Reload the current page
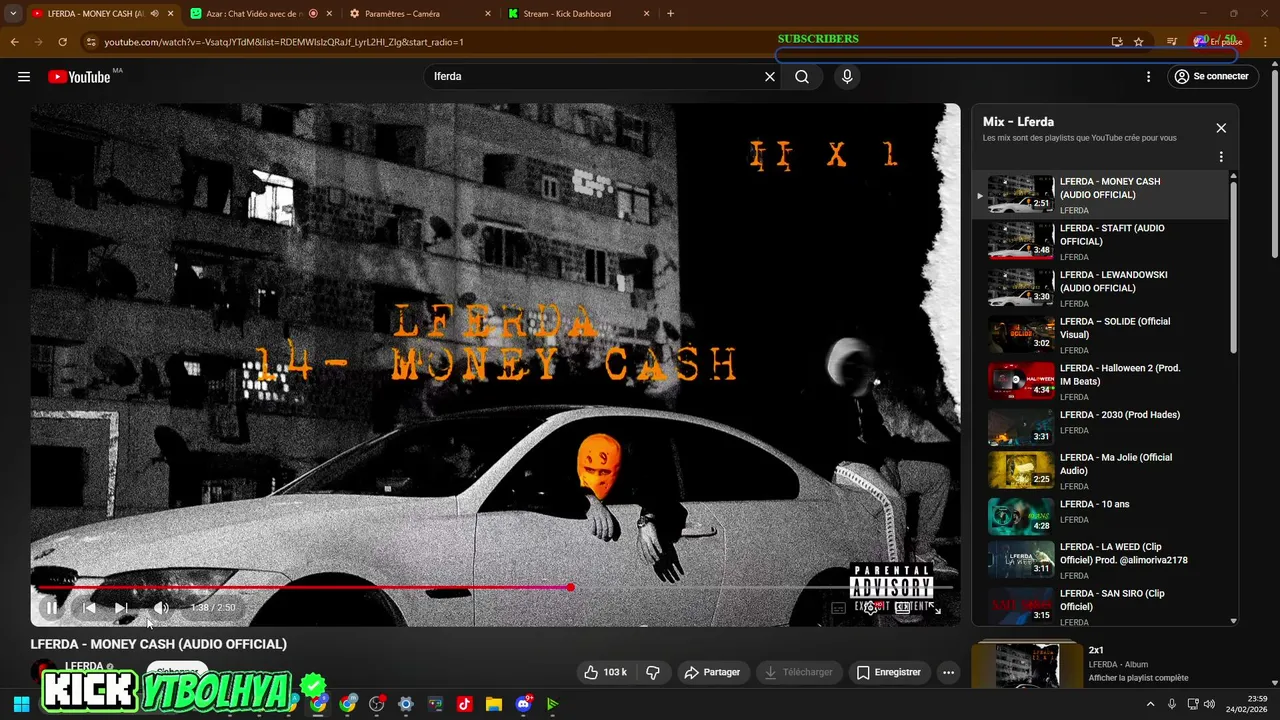The width and height of the screenshot is (1280, 720). 62,42
